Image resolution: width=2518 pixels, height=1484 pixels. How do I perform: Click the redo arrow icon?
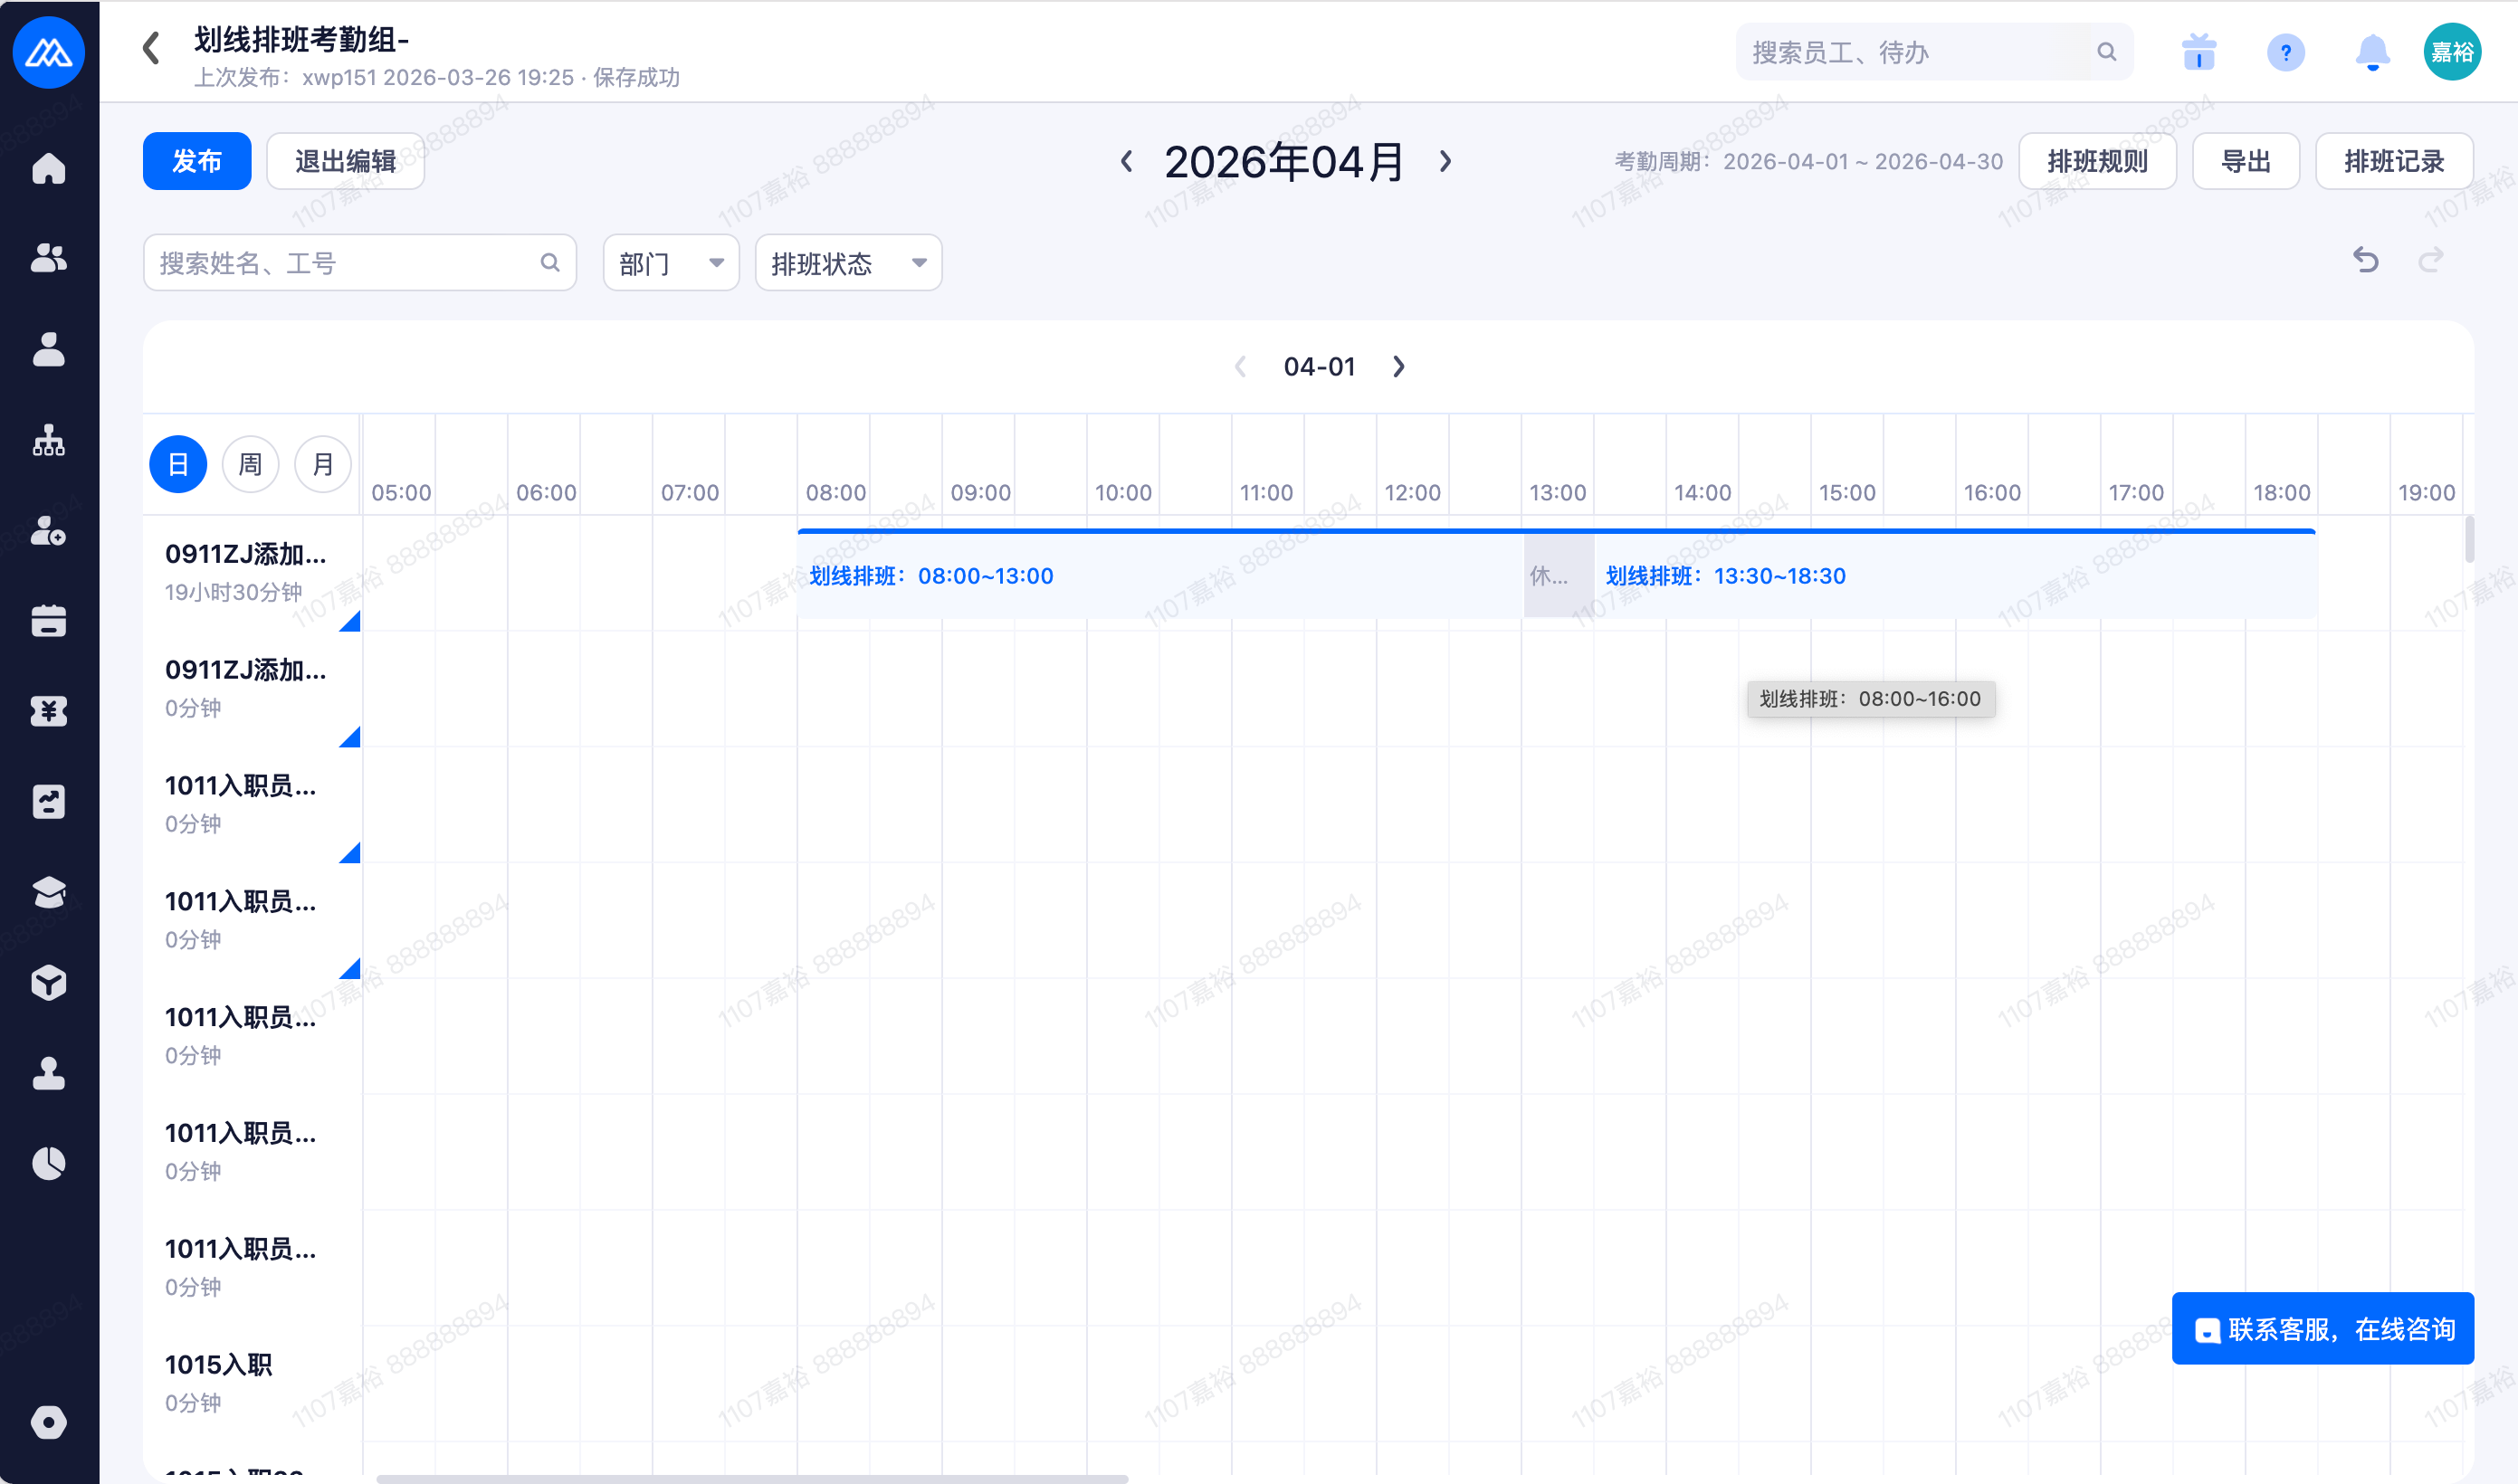point(2430,261)
